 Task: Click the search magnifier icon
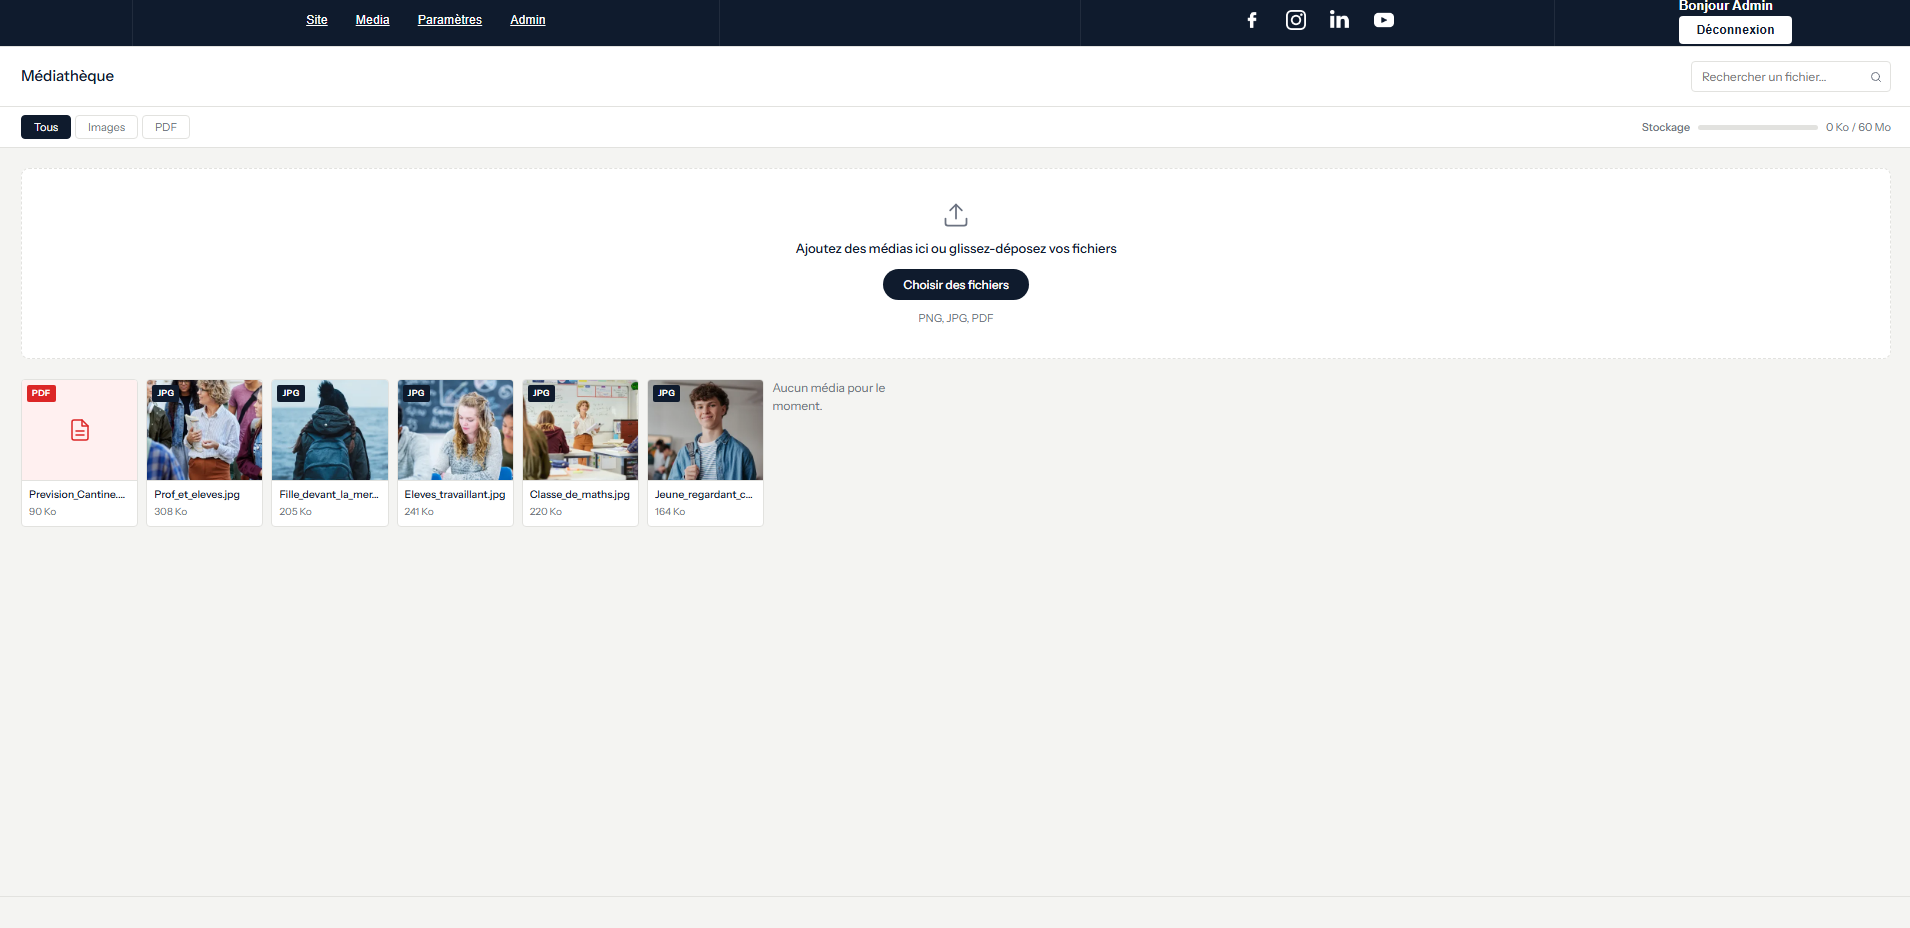pyautogui.click(x=1876, y=77)
